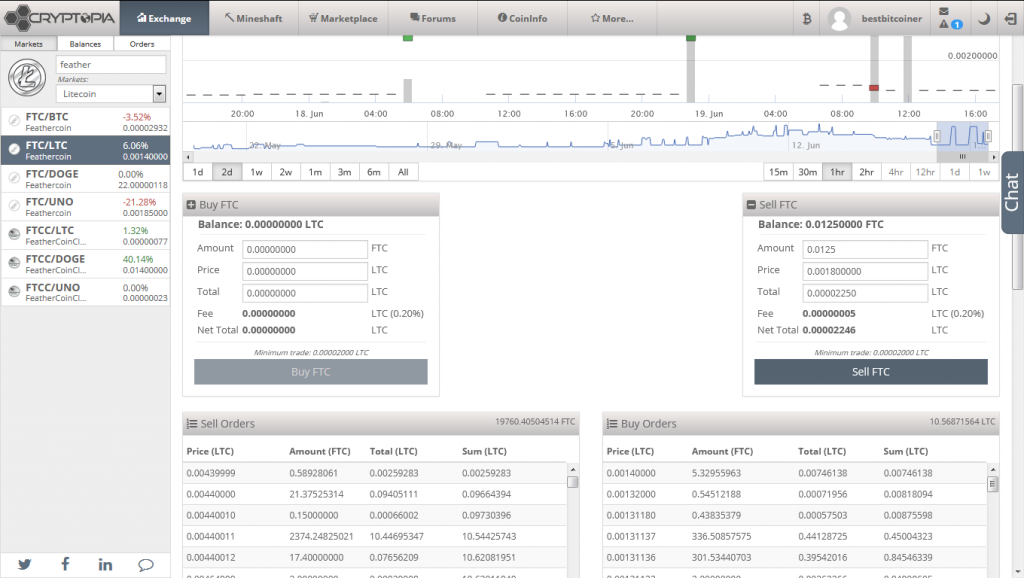Click the FTC/UNO market icon
Image resolution: width=1024 pixels, height=578 pixels.
point(14,206)
